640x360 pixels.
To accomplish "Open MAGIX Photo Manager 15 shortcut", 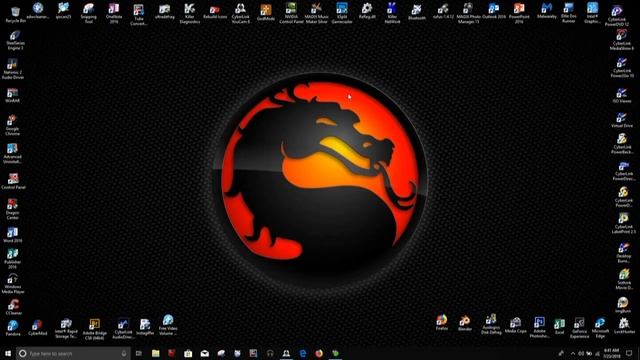I will coord(468,13).
